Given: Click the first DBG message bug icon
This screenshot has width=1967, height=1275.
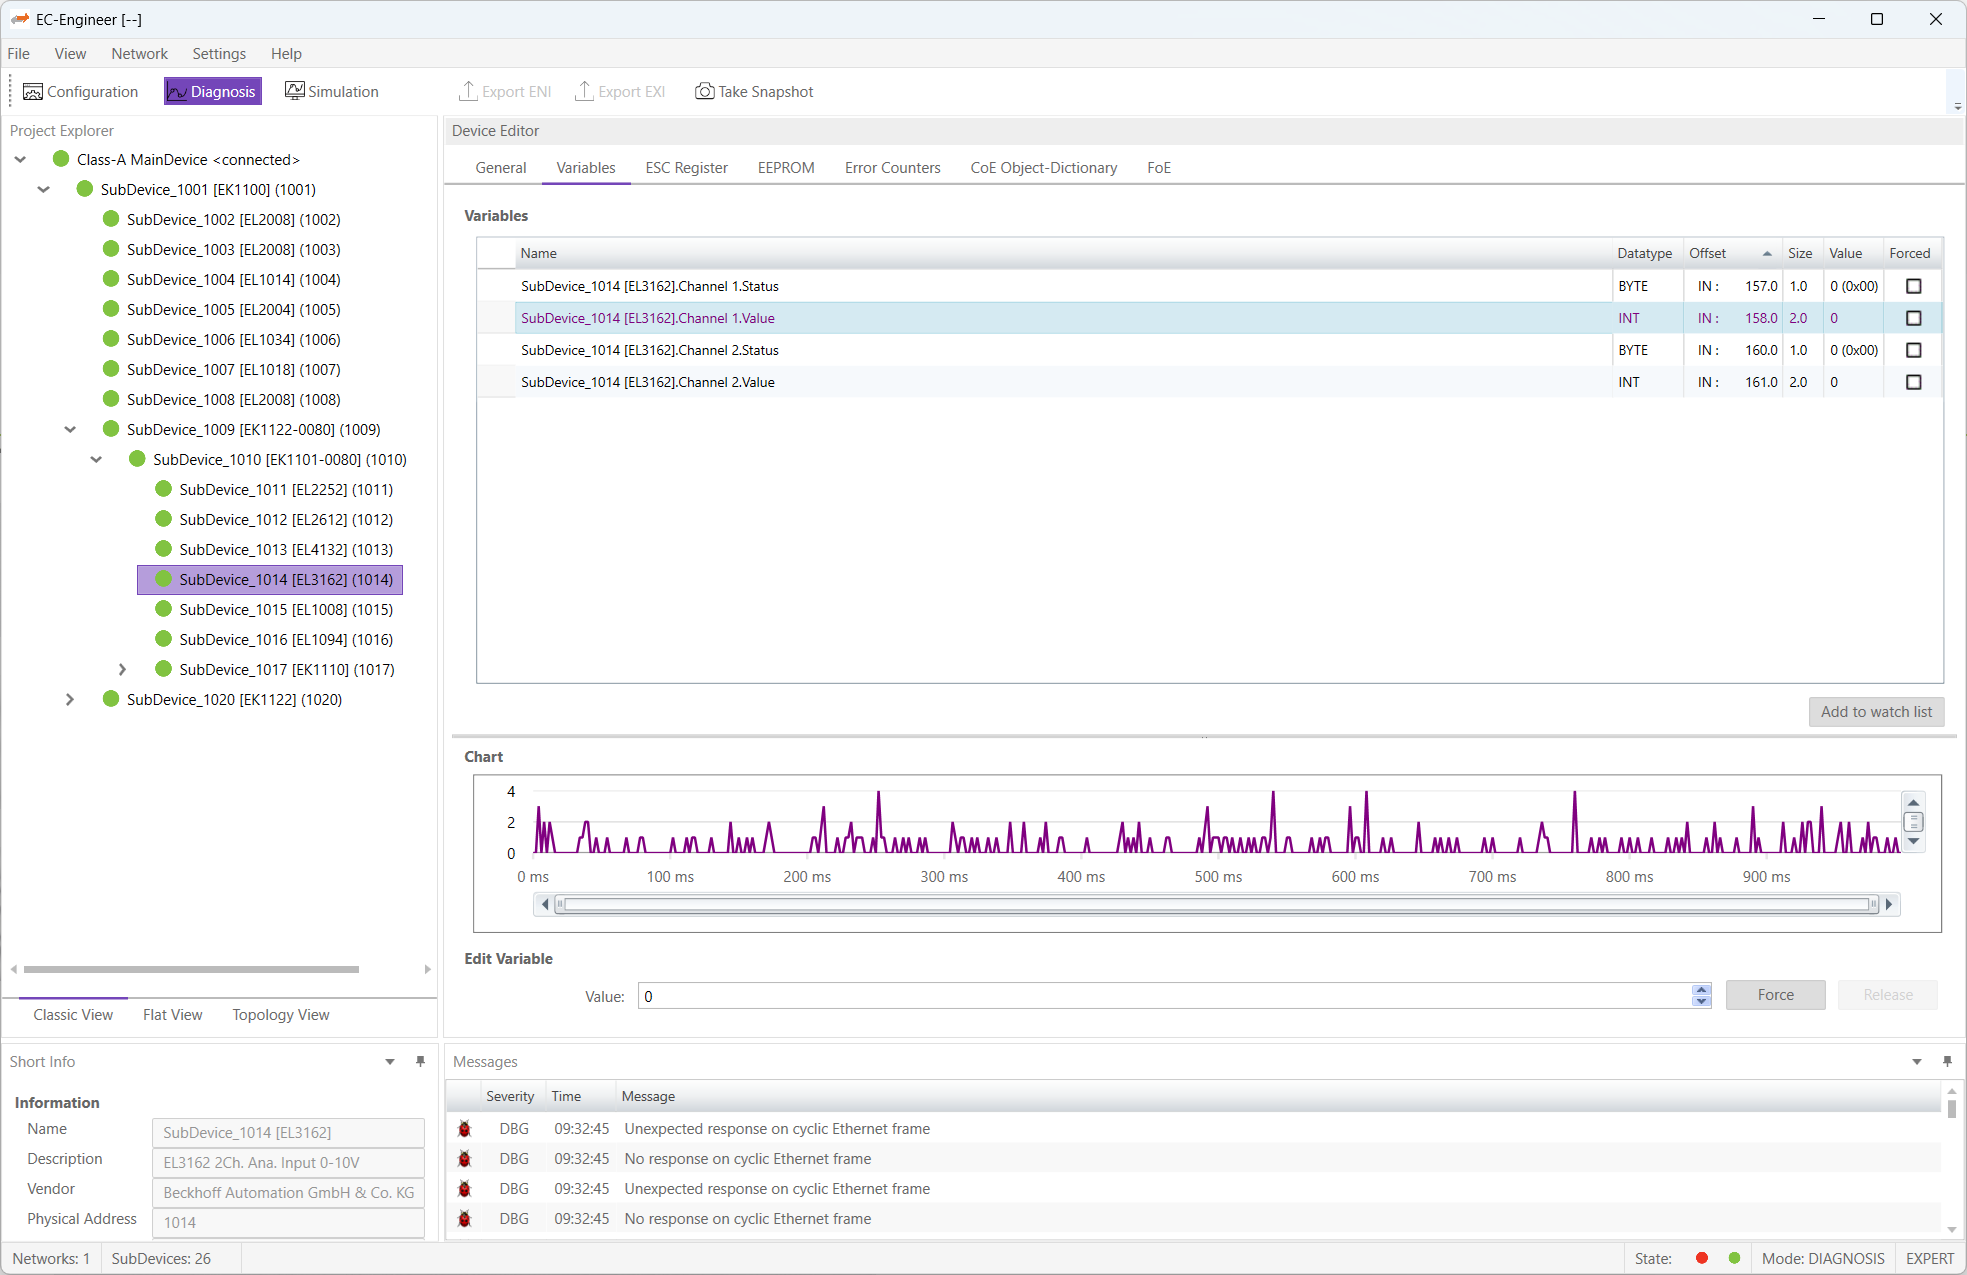Looking at the screenshot, I should (x=465, y=1129).
